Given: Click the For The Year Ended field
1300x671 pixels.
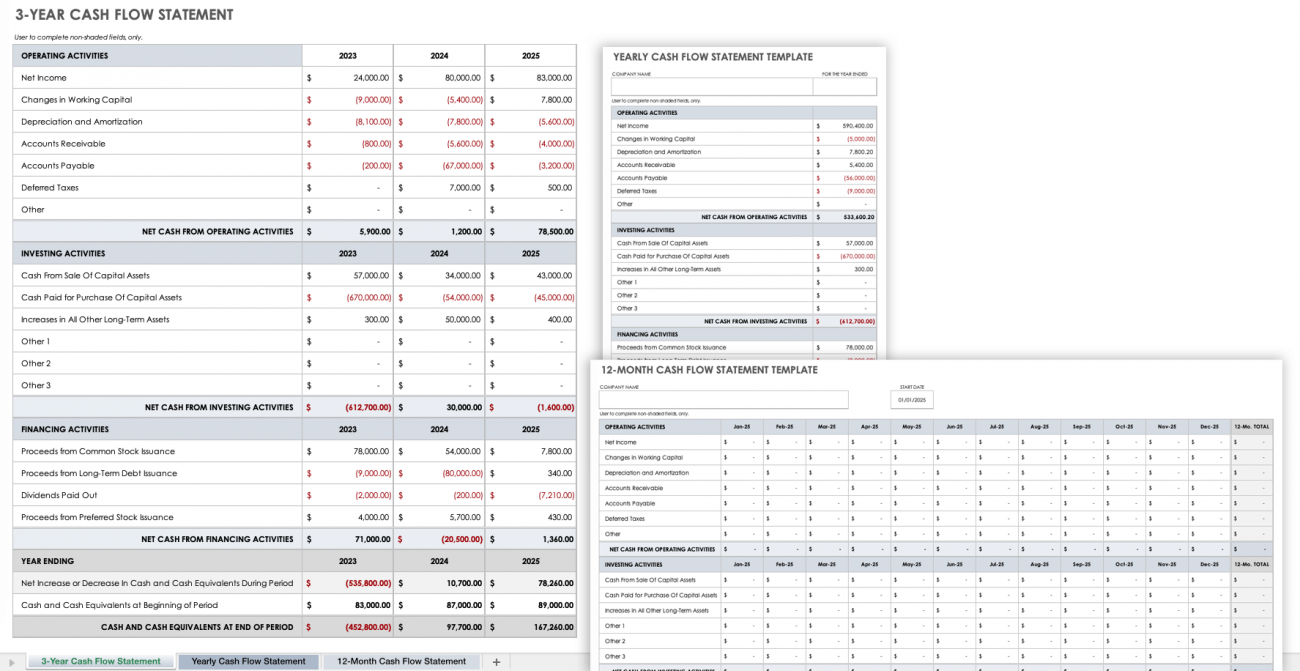Looking at the screenshot, I should [845, 87].
